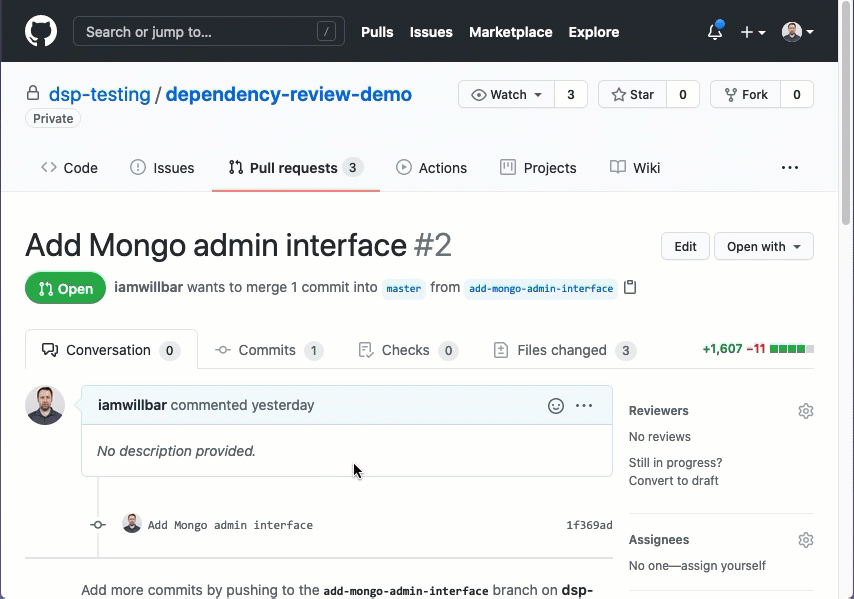
Task: Focus the Search or jump to field
Action: coord(208,32)
